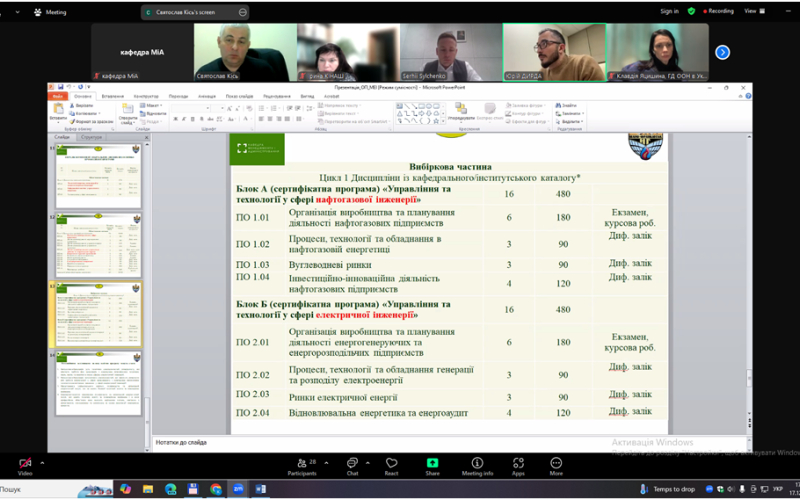Screen dimensions: 800x500
Task: Close the slides thumbnail pane
Action: tap(146, 137)
